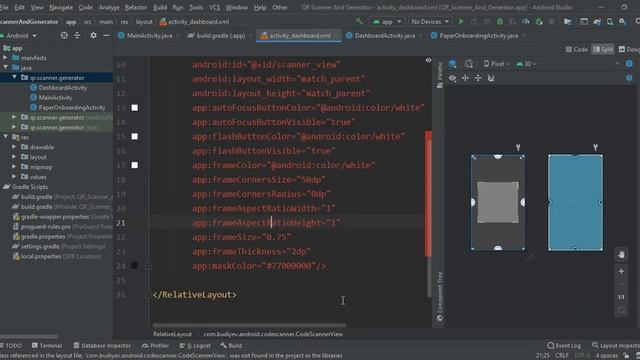The width and height of the screenshot is (640, 360).
Task: Click the 1:1 zoom to 100% button
Action: pos(621,297)
